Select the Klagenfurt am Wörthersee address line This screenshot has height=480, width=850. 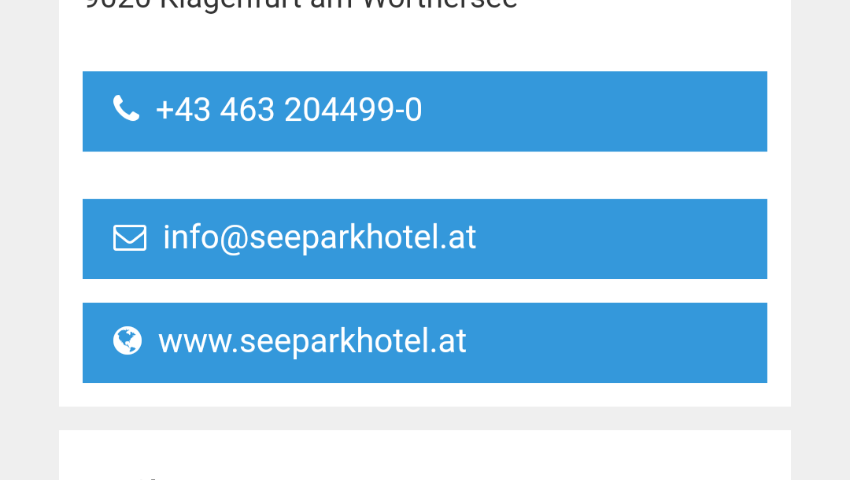[x=301, y=4]
